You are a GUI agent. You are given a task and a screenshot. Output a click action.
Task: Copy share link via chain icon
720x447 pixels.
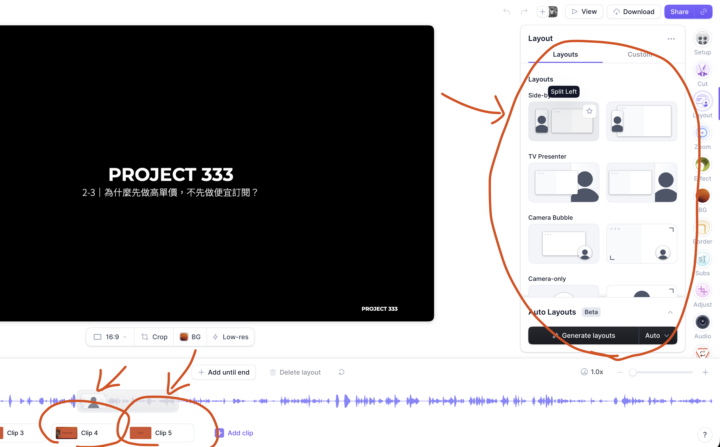click(703, 11)
